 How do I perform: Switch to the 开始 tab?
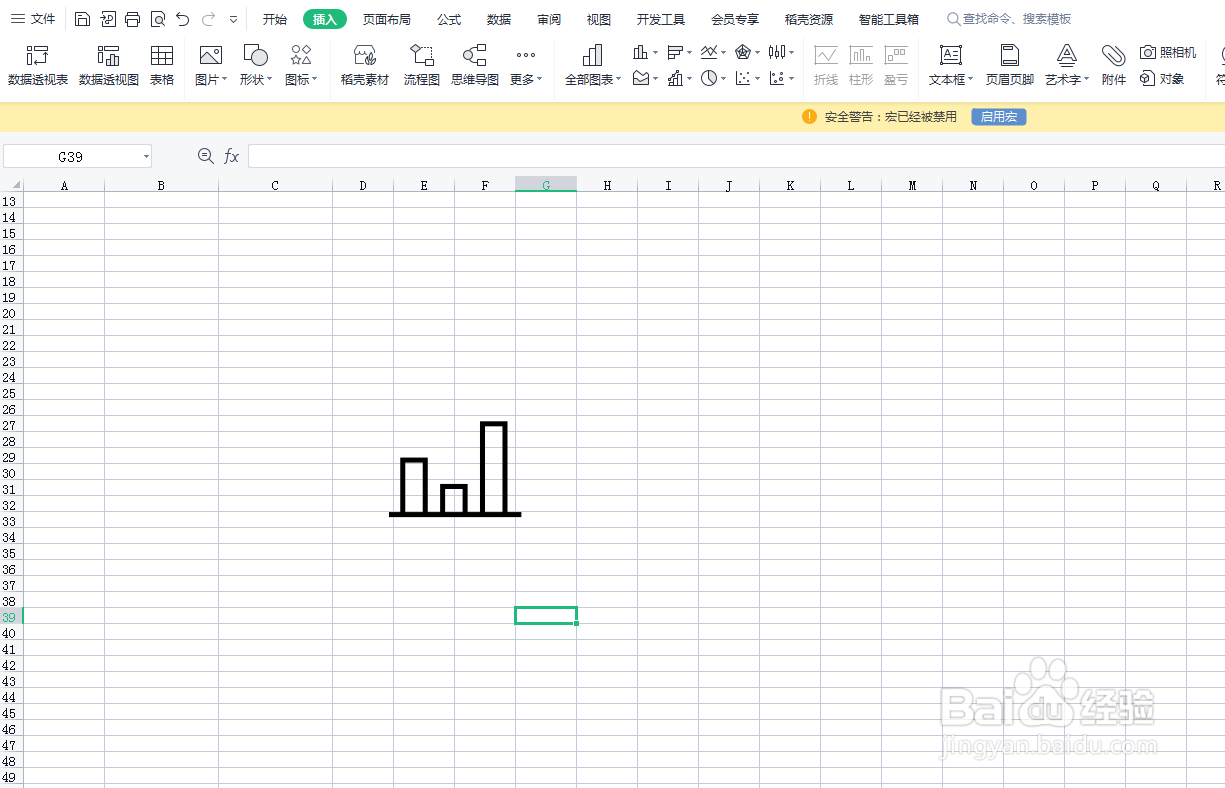[x=275, y=19]
